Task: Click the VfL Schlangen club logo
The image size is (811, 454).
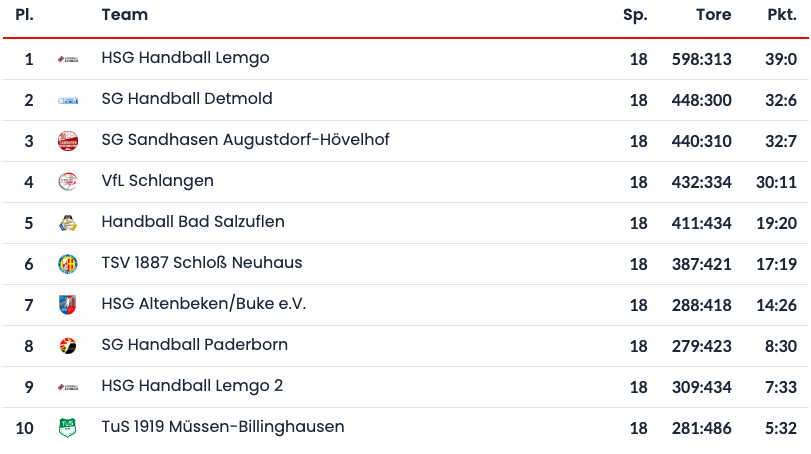Action: tap(68, 182)
